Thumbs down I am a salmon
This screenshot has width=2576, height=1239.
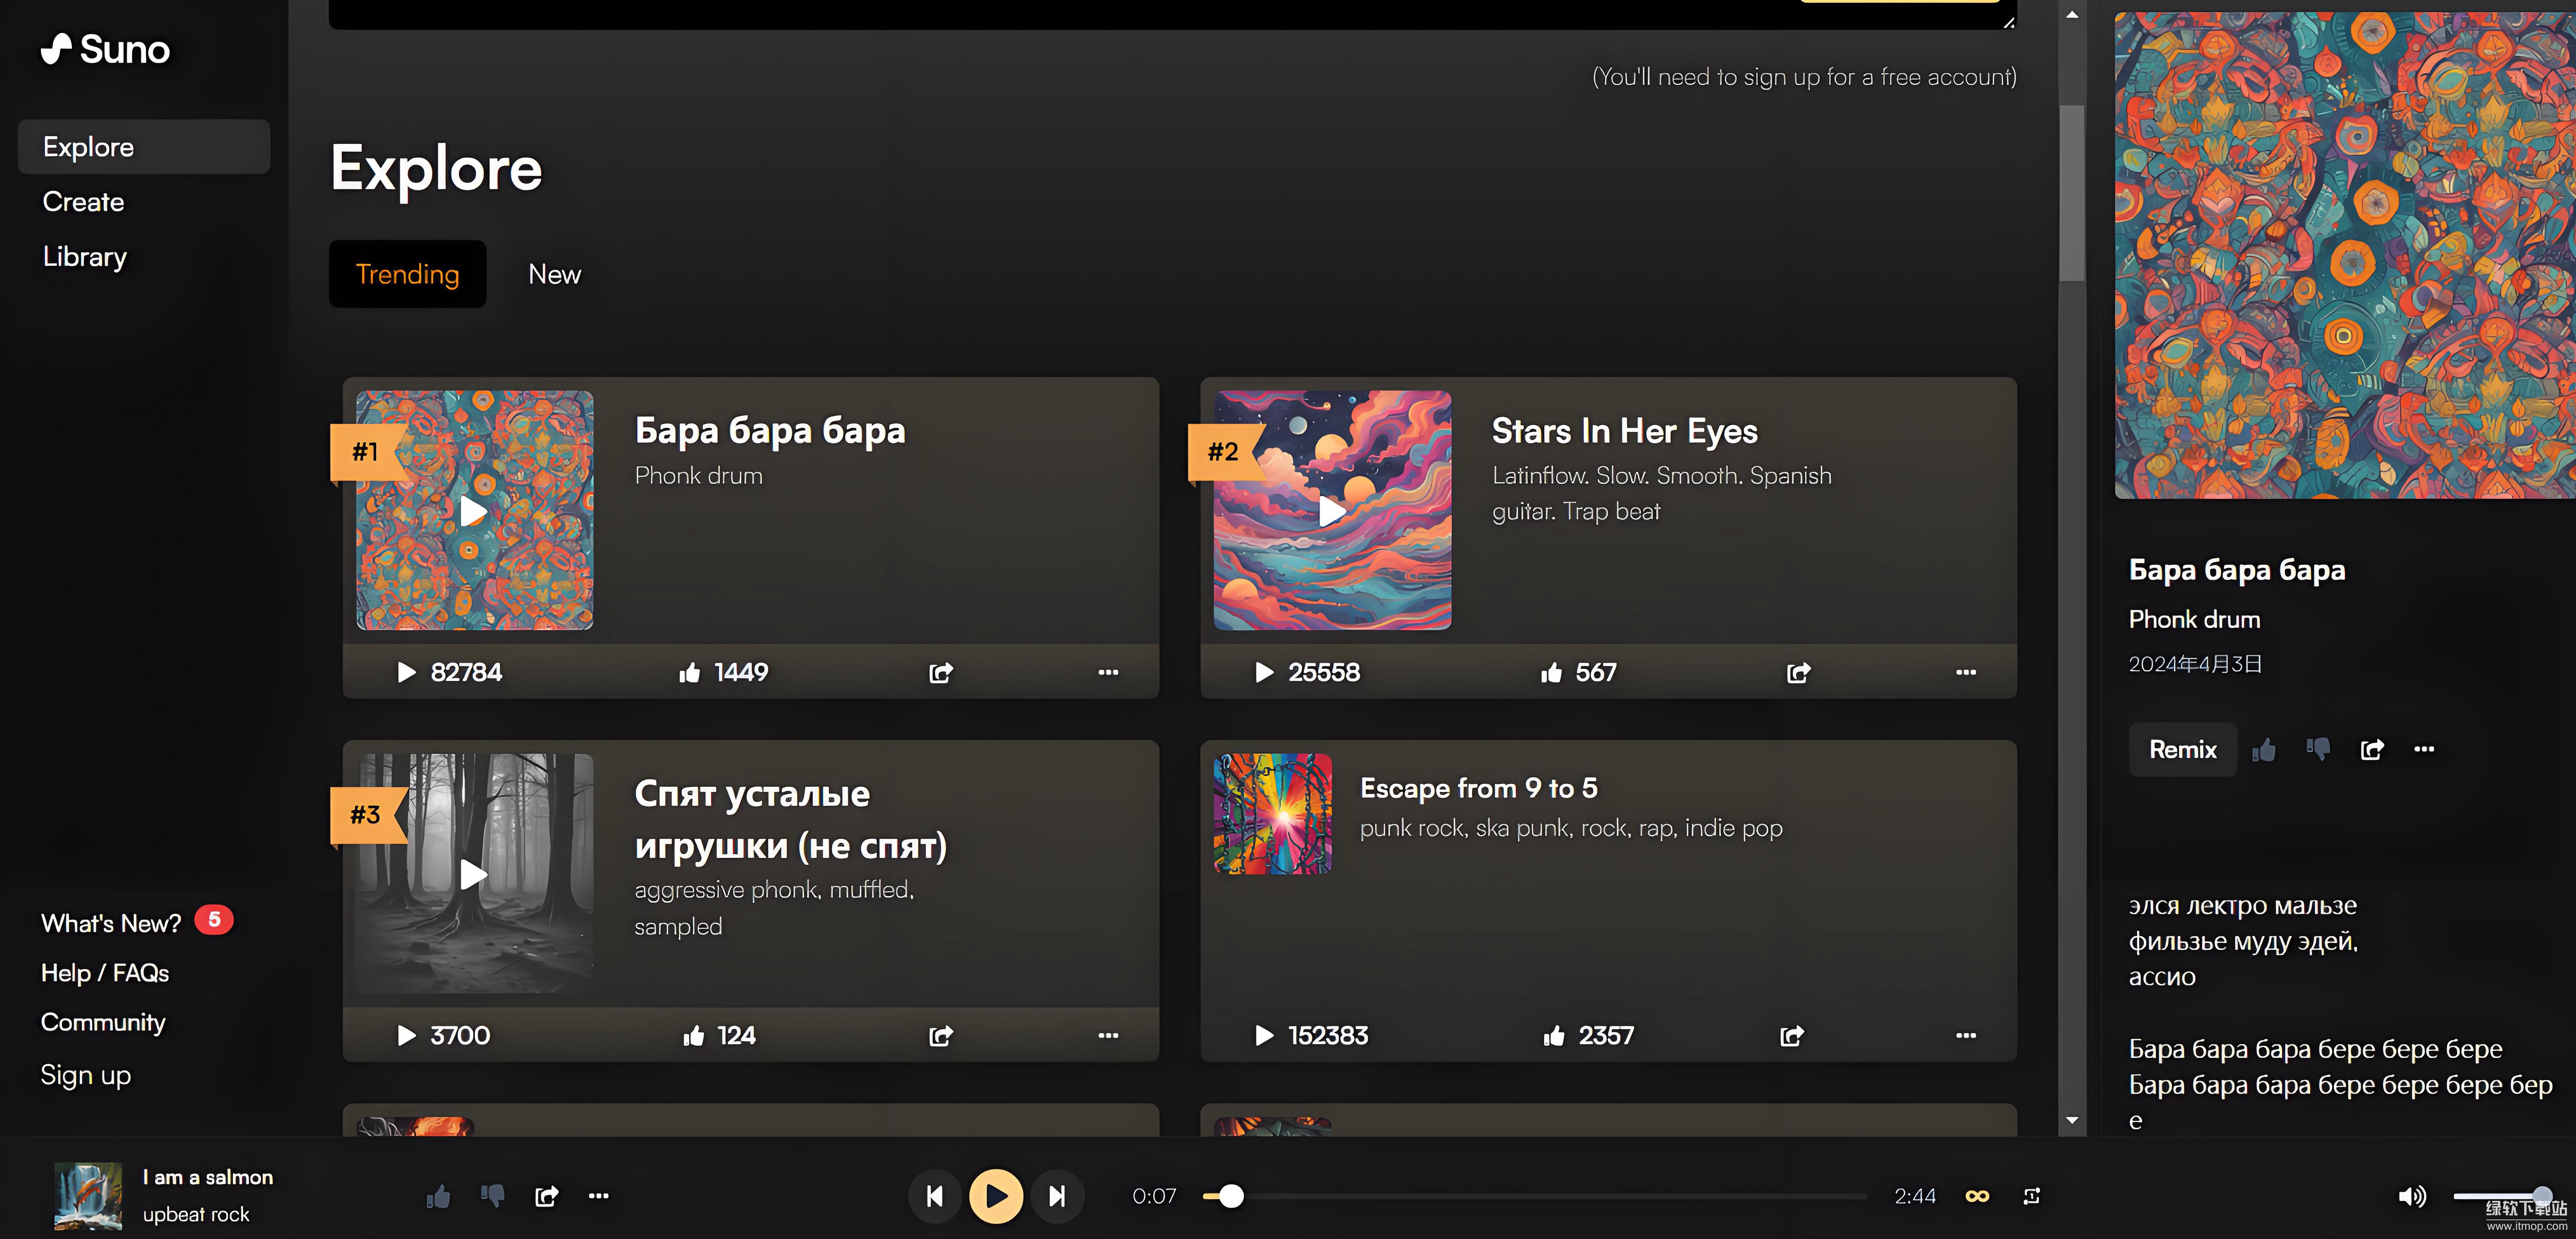point(492,1196)
